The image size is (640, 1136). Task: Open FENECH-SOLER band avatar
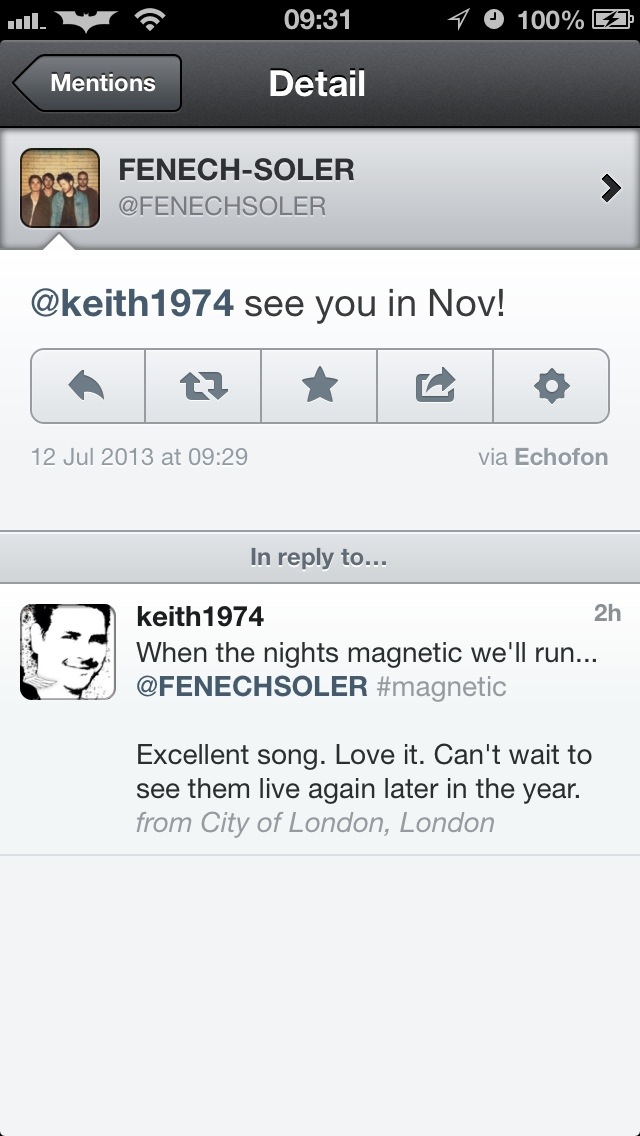tap(60, 187)
